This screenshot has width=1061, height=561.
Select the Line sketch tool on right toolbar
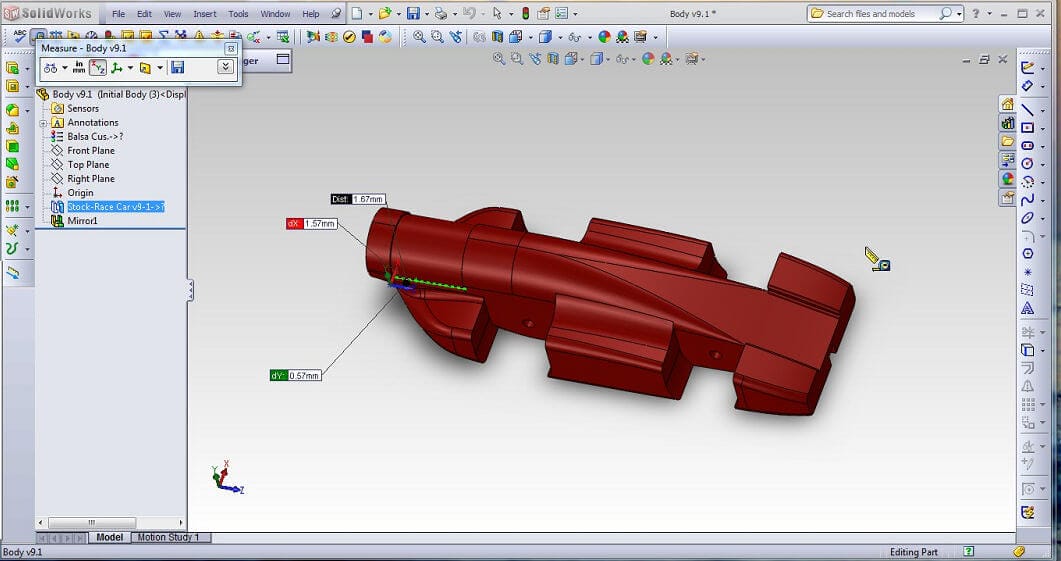click(x=1027, y=109)
